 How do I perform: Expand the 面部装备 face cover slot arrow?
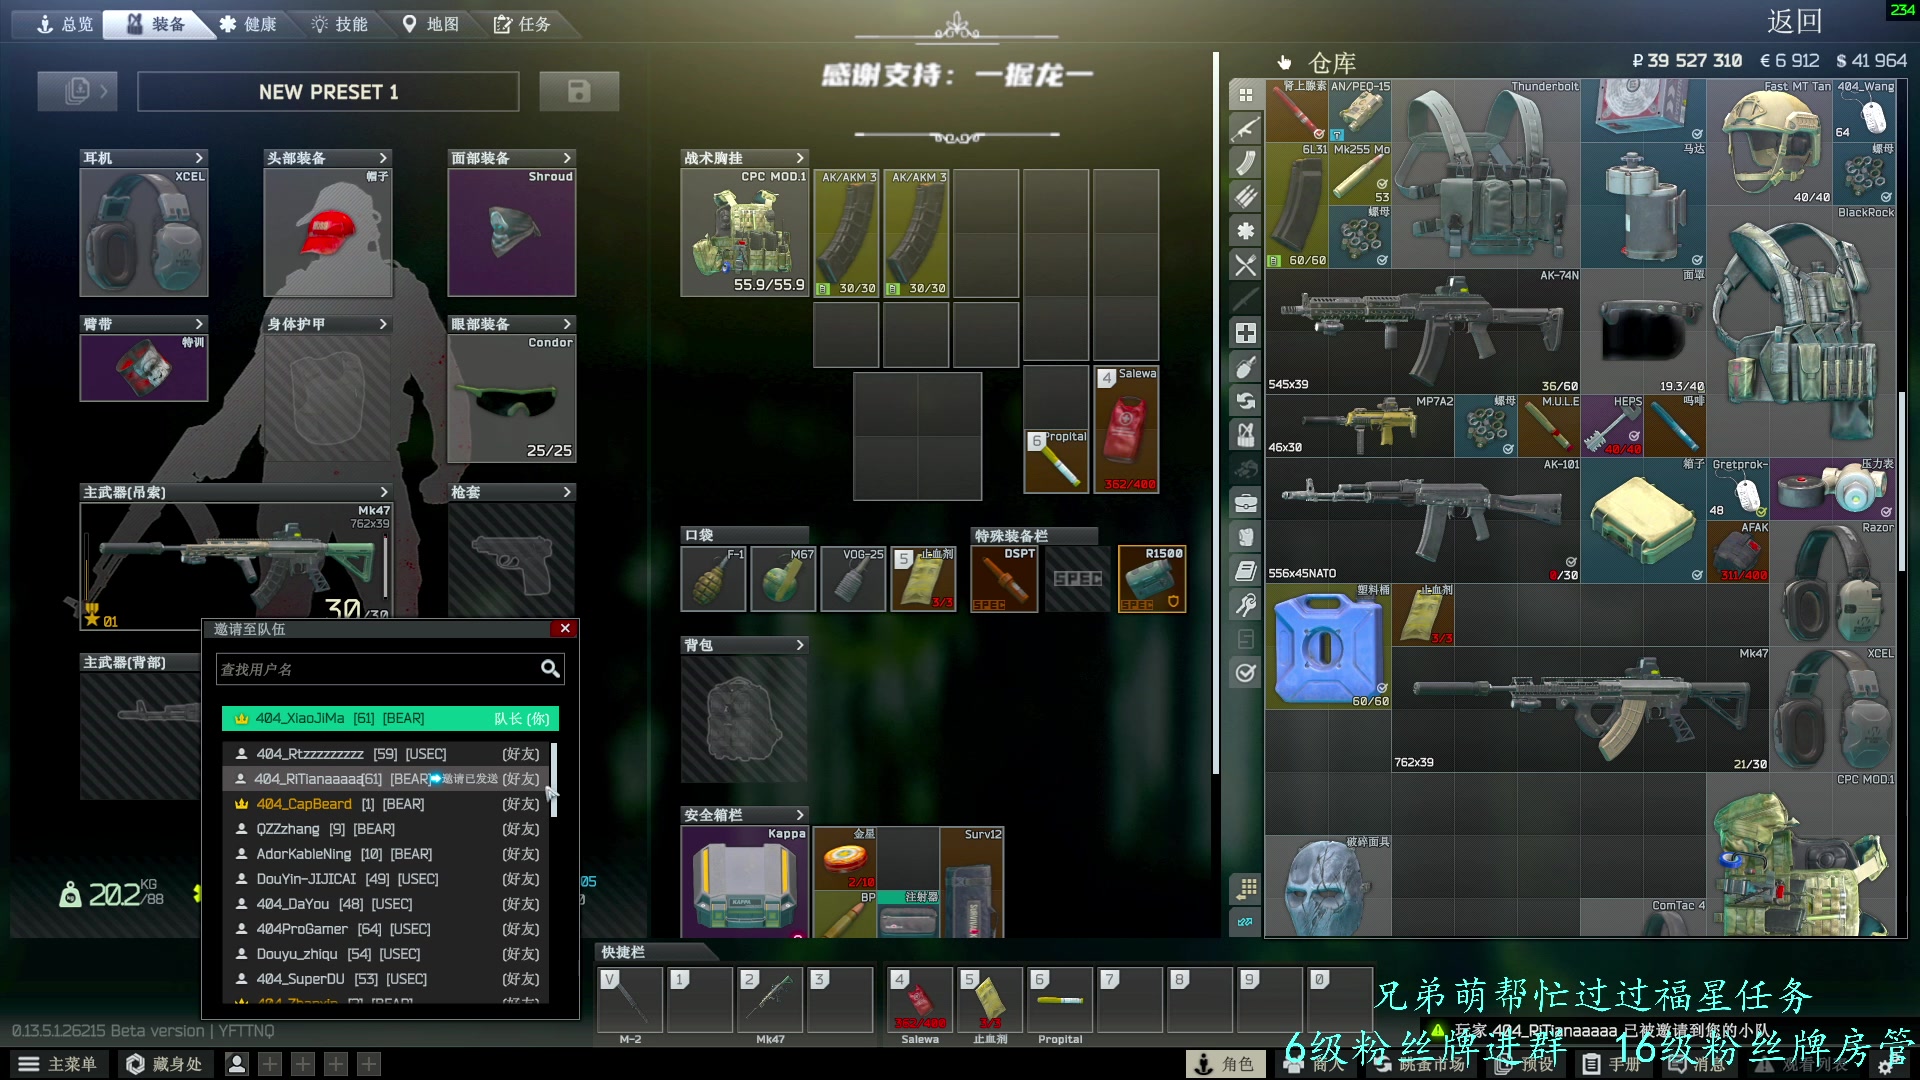click(x=567, y=158)
